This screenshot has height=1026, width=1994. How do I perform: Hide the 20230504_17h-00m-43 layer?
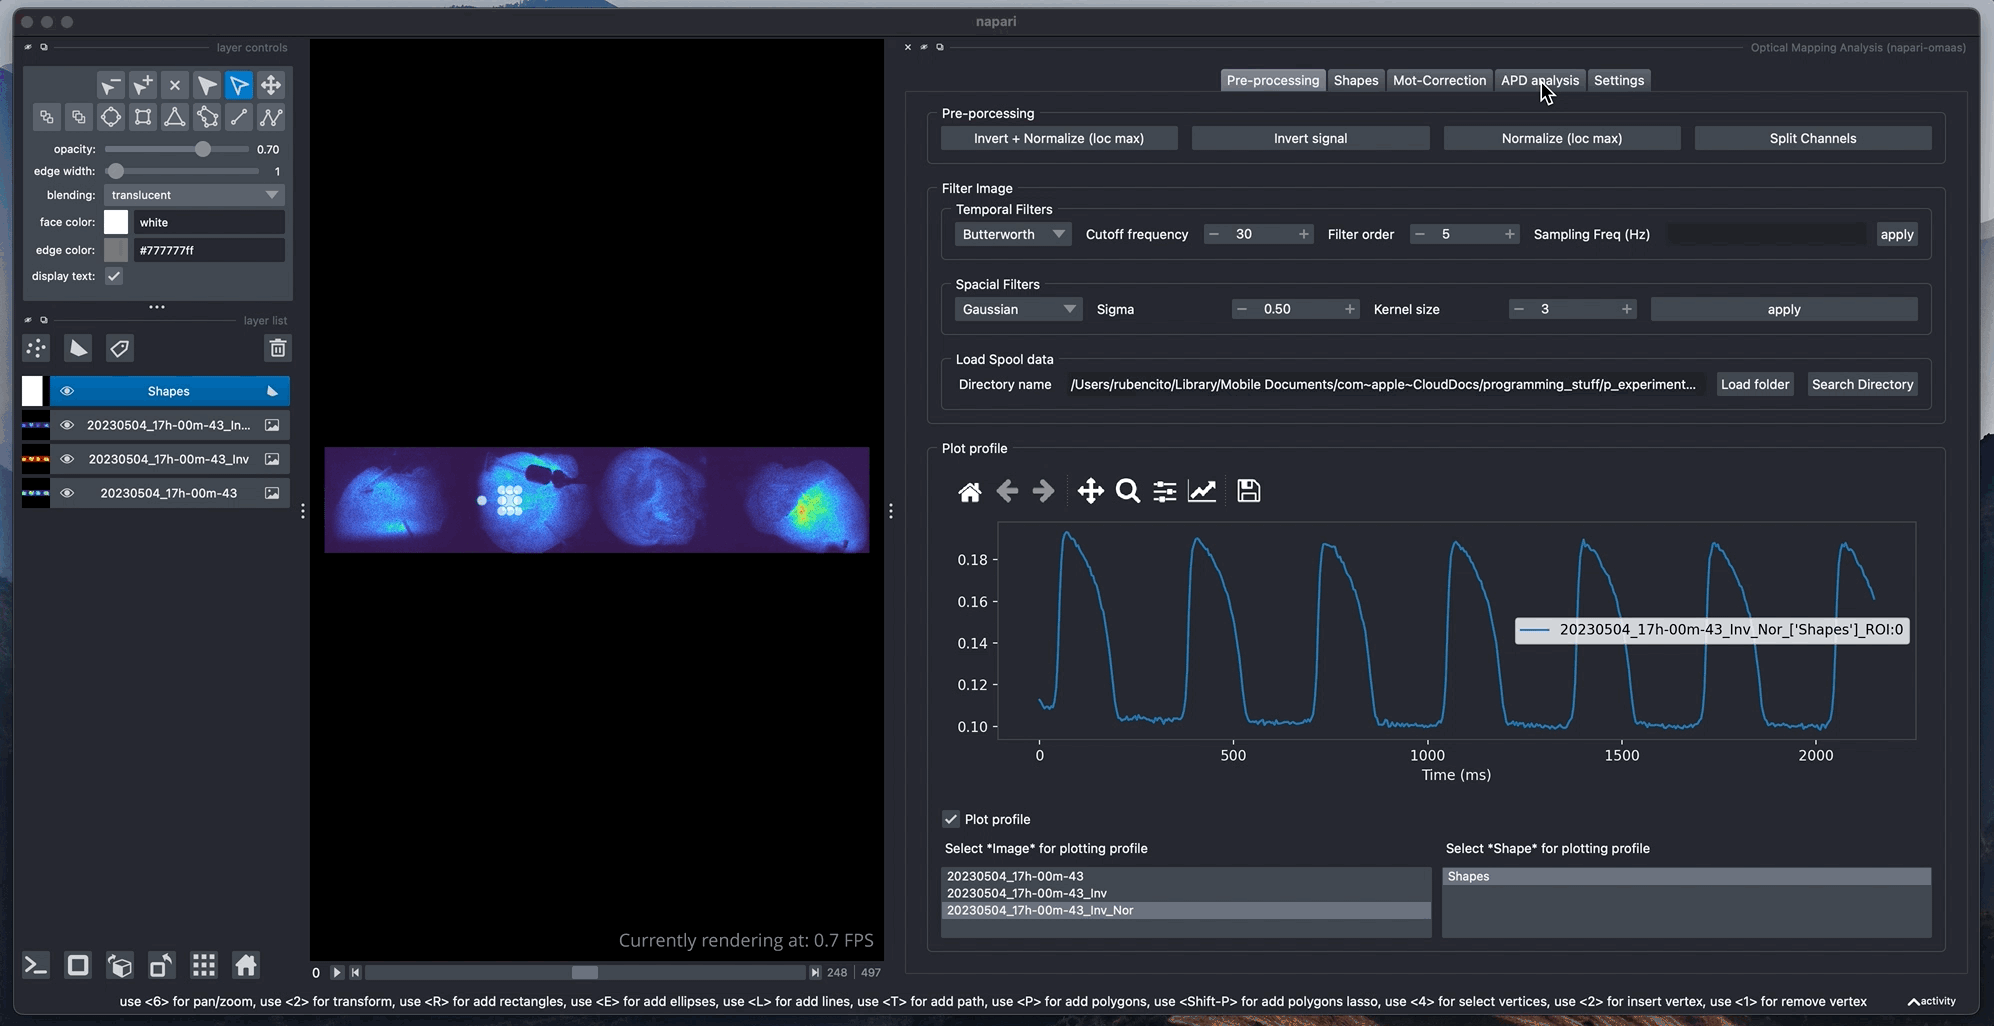67,493
